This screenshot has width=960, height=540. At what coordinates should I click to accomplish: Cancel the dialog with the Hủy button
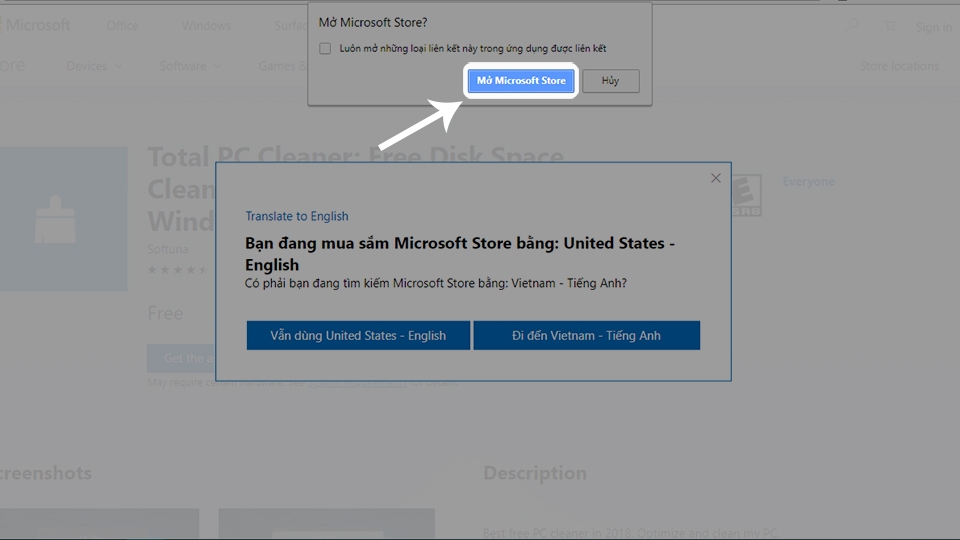[x=610, y=81]
